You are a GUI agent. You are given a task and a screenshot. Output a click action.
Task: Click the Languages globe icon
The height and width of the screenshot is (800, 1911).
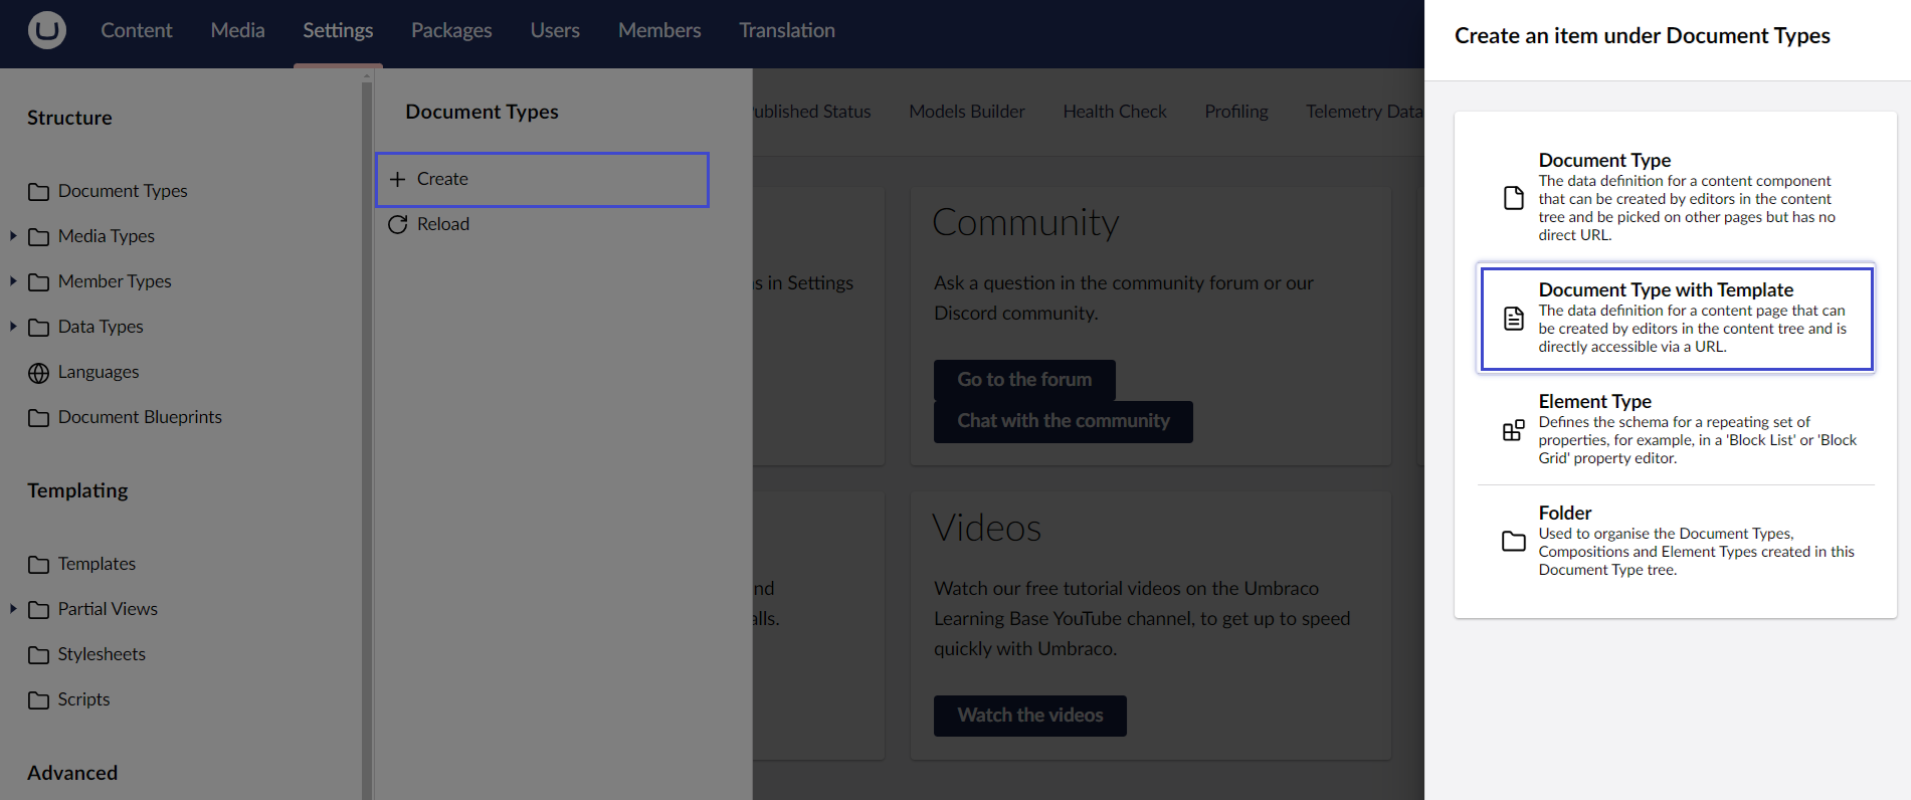(38, 373)
